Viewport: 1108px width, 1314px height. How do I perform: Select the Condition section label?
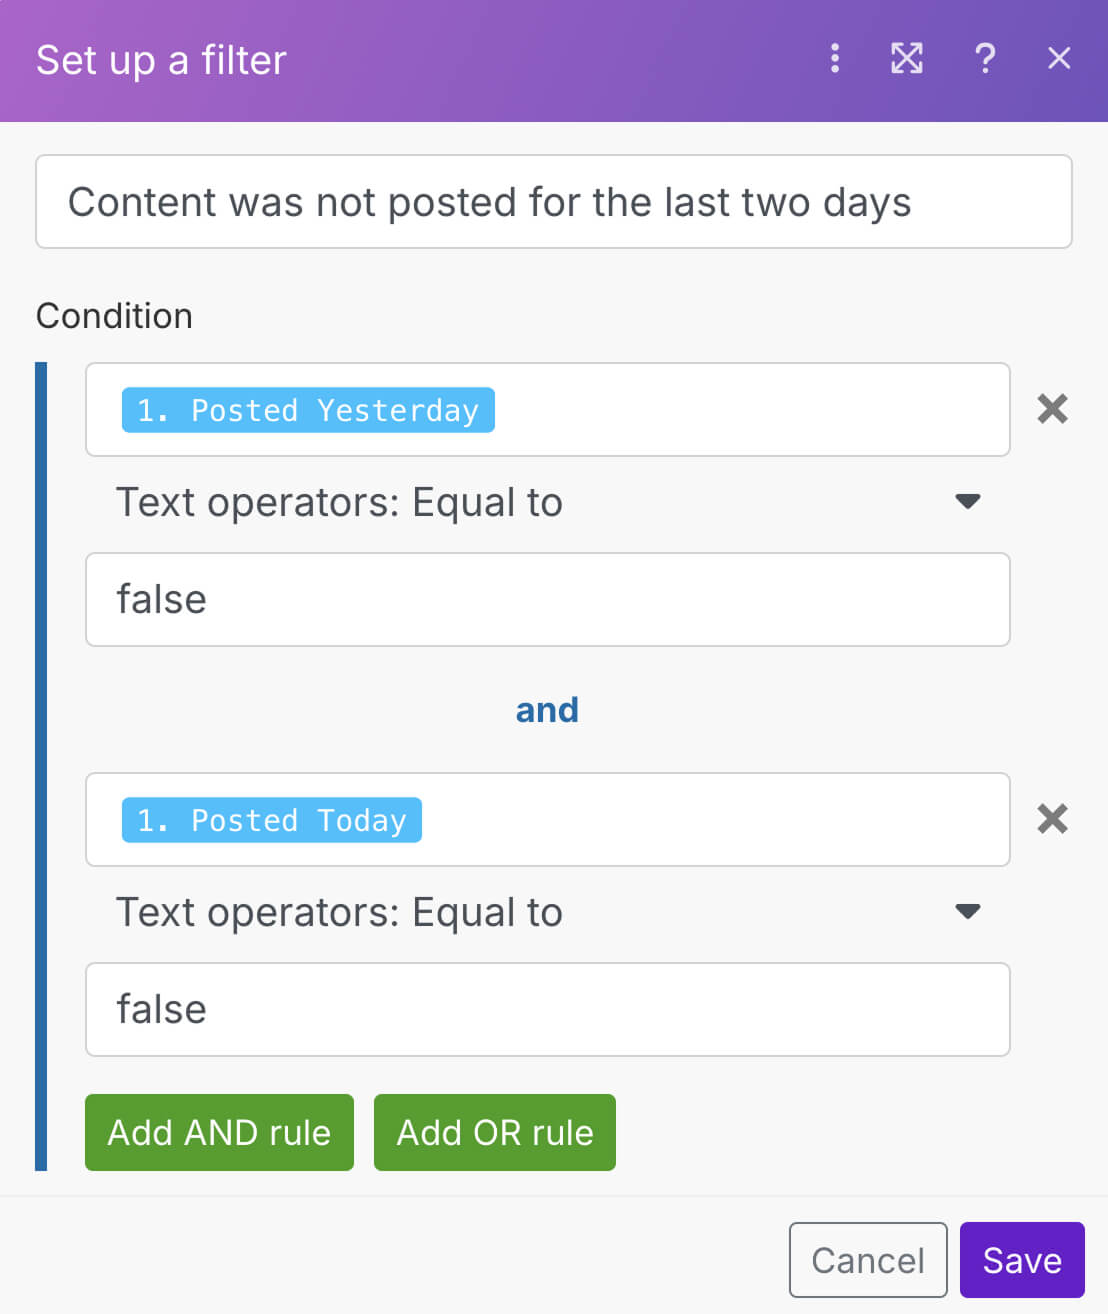click(114, 316)
